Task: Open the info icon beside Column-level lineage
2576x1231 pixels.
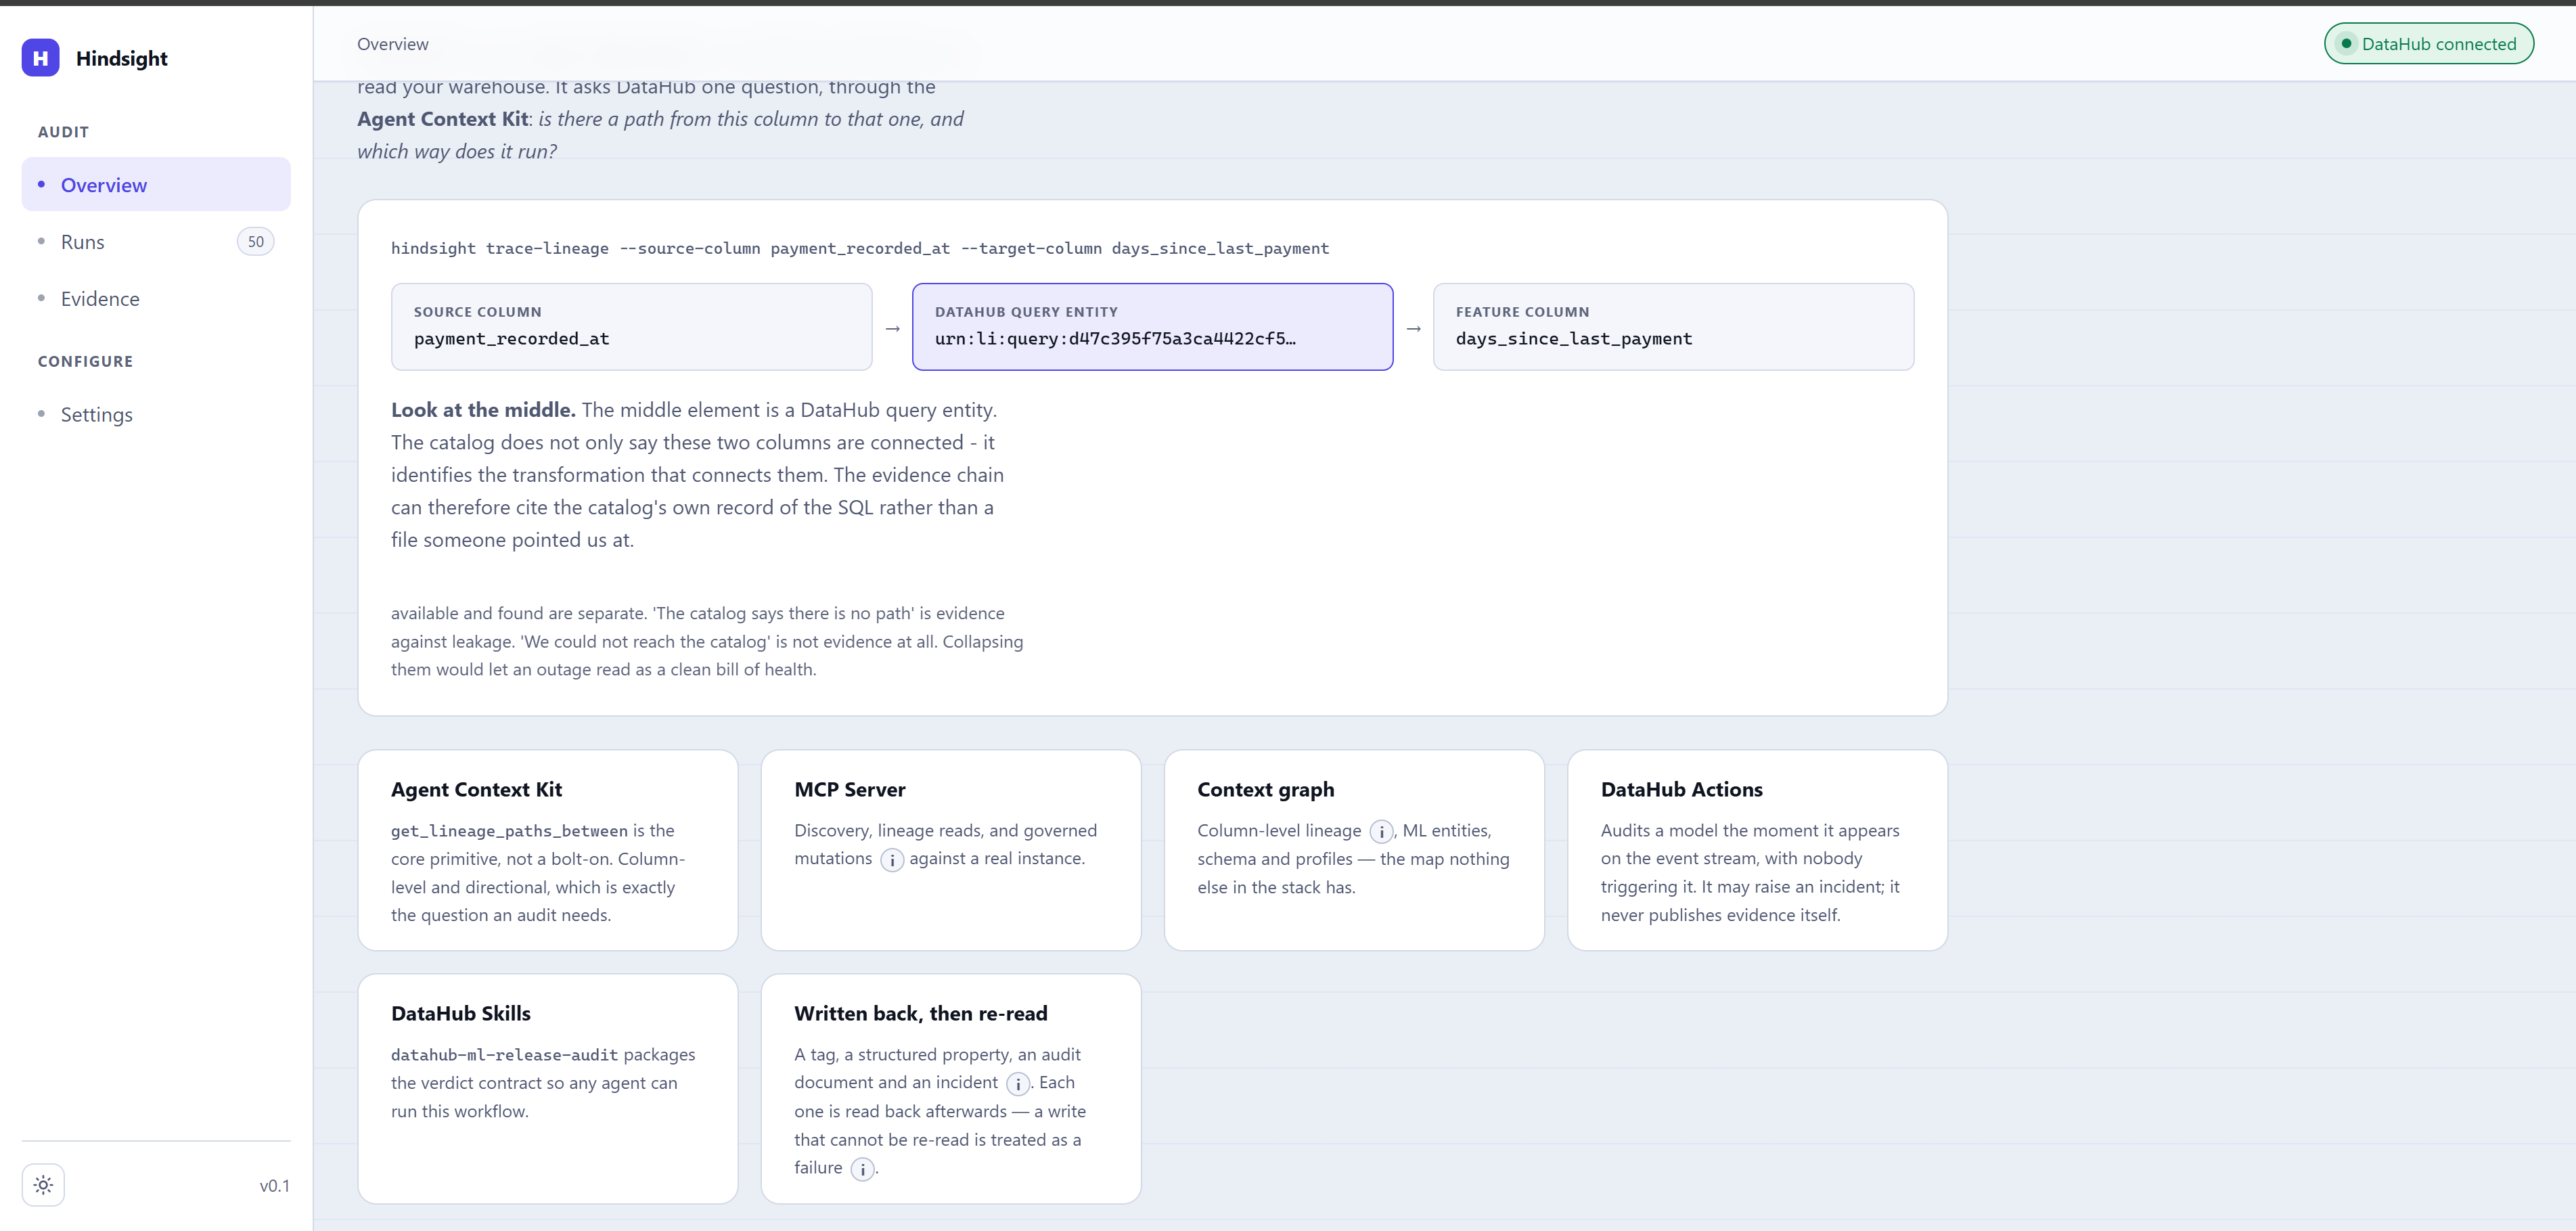Action: 1381,832
